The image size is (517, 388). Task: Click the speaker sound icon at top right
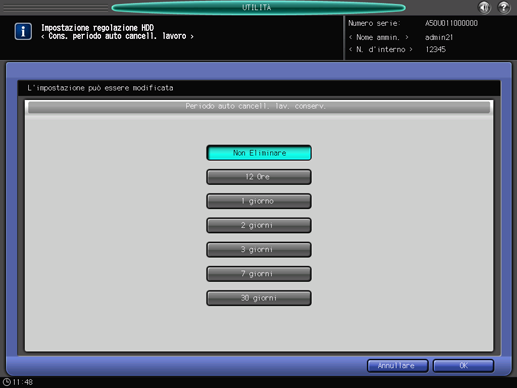pyautogui.click(x=484, y=7)
